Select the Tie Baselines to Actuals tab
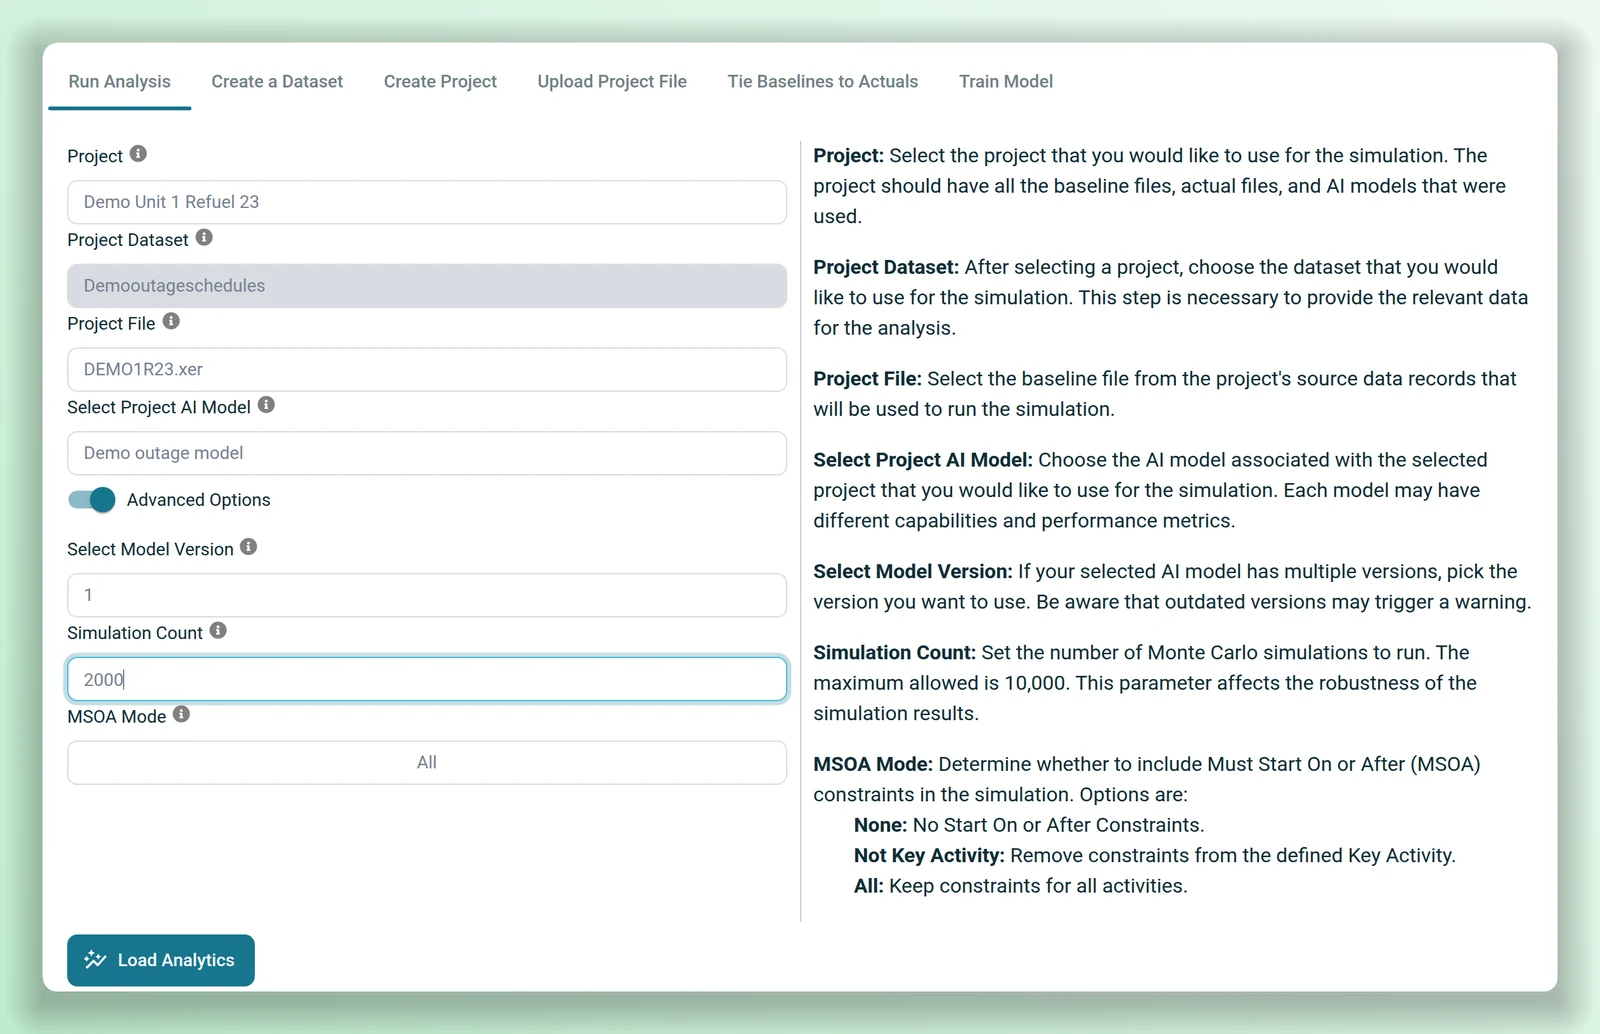The image size is (1600, 1034). pos(823,82)
